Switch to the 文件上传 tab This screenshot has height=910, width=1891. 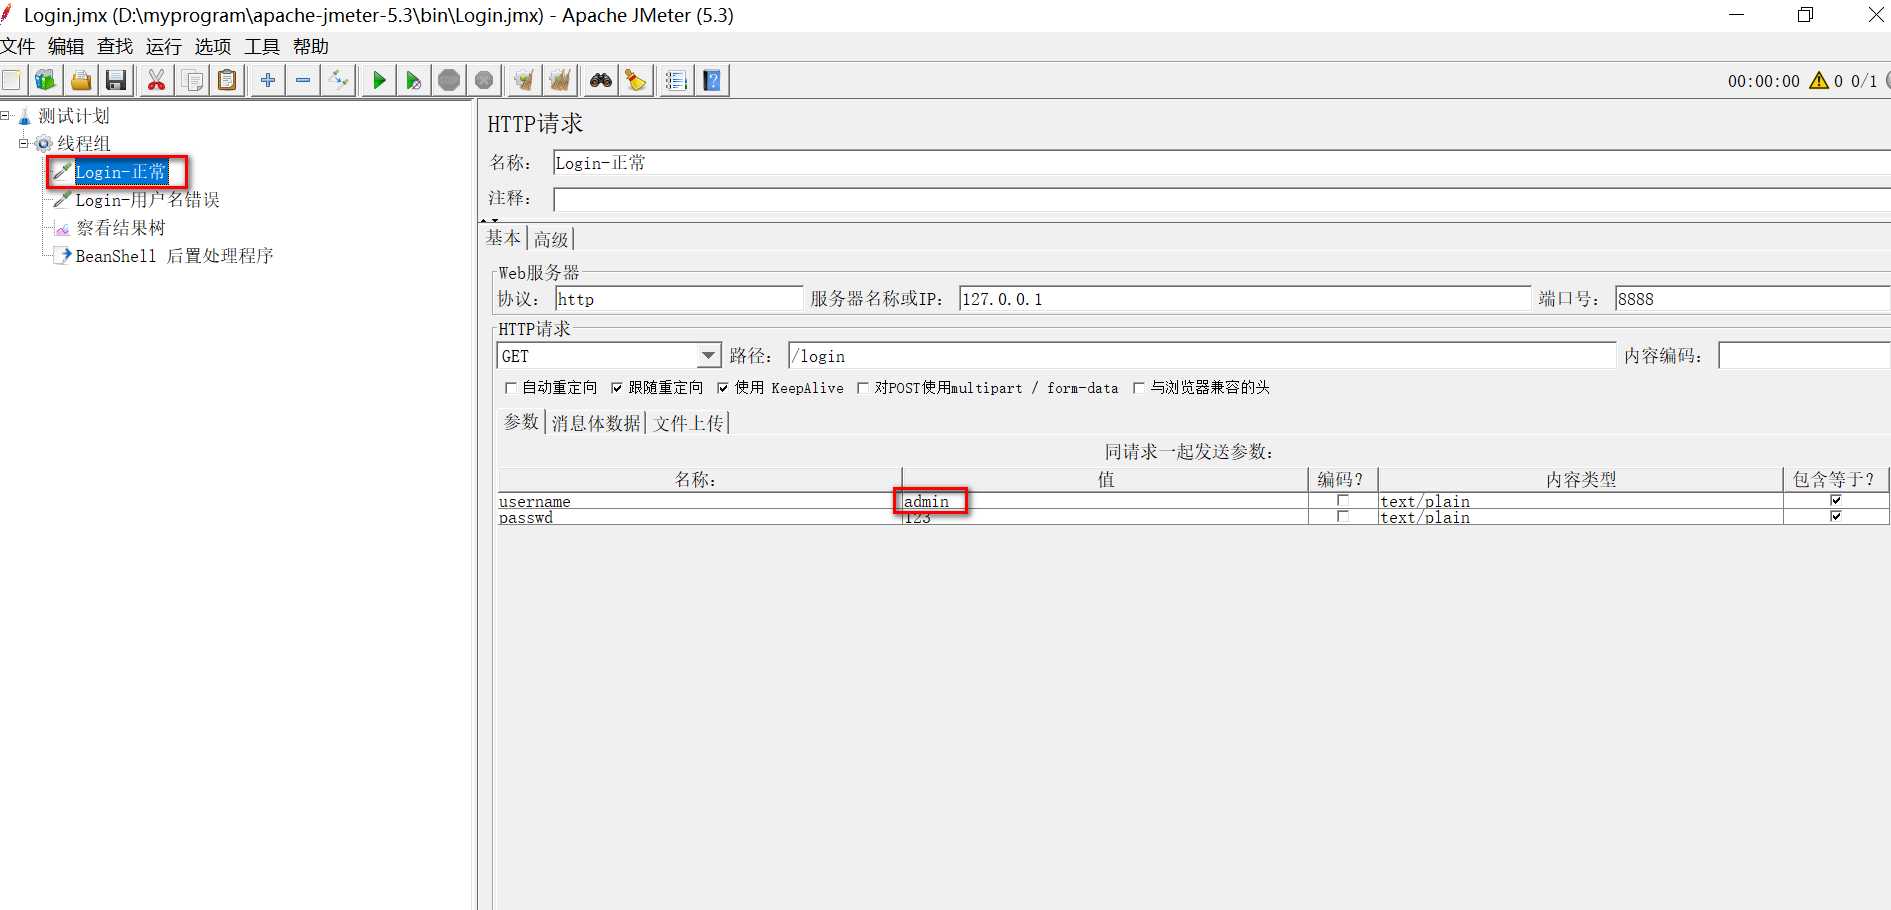(x=689, y=423)
